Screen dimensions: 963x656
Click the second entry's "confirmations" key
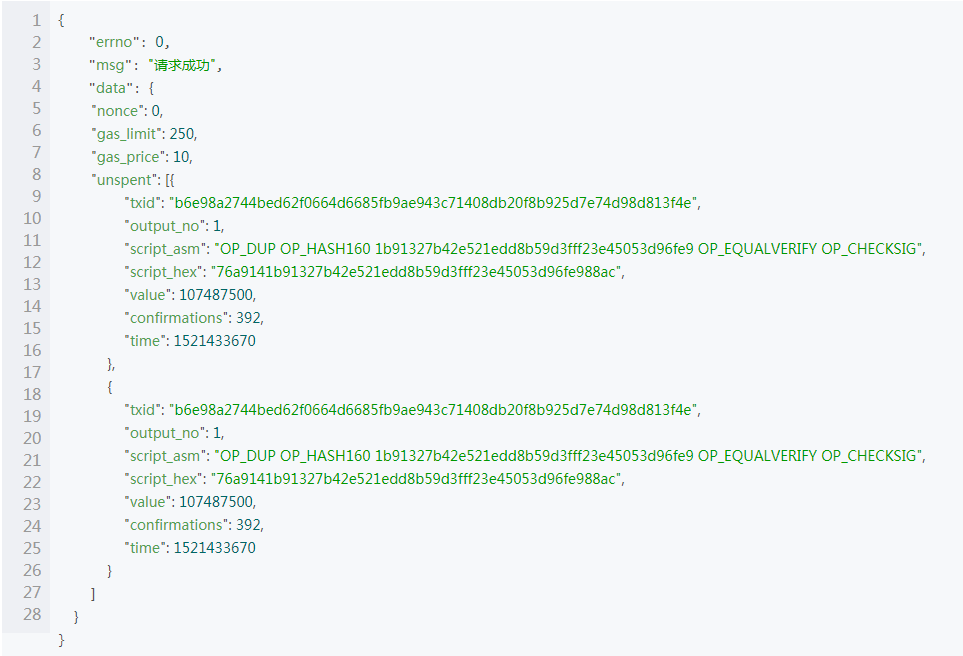point(177,525)
